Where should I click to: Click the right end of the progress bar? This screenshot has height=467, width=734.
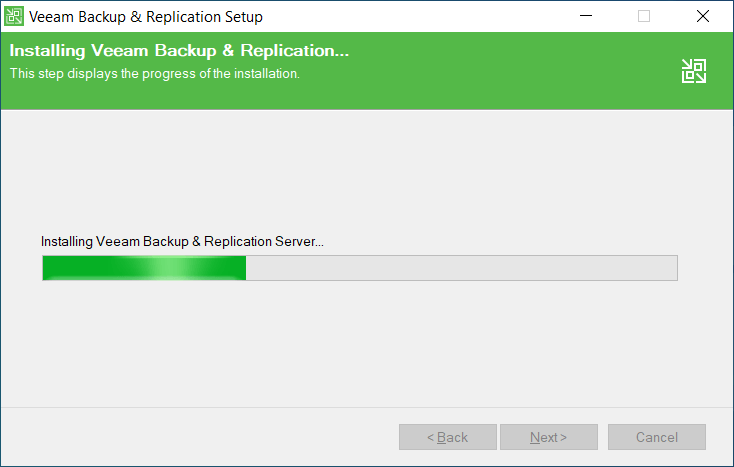(x=672, y=268)
